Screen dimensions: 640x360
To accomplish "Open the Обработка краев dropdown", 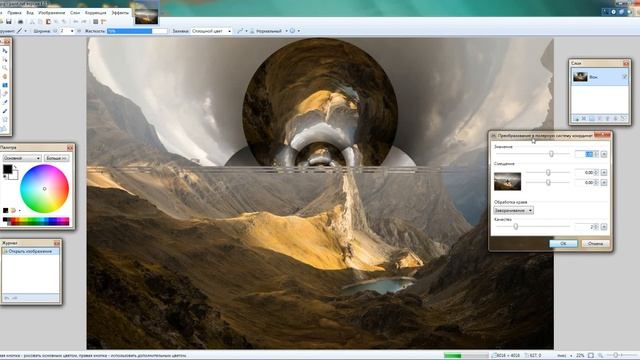I will tap(513, 211).
